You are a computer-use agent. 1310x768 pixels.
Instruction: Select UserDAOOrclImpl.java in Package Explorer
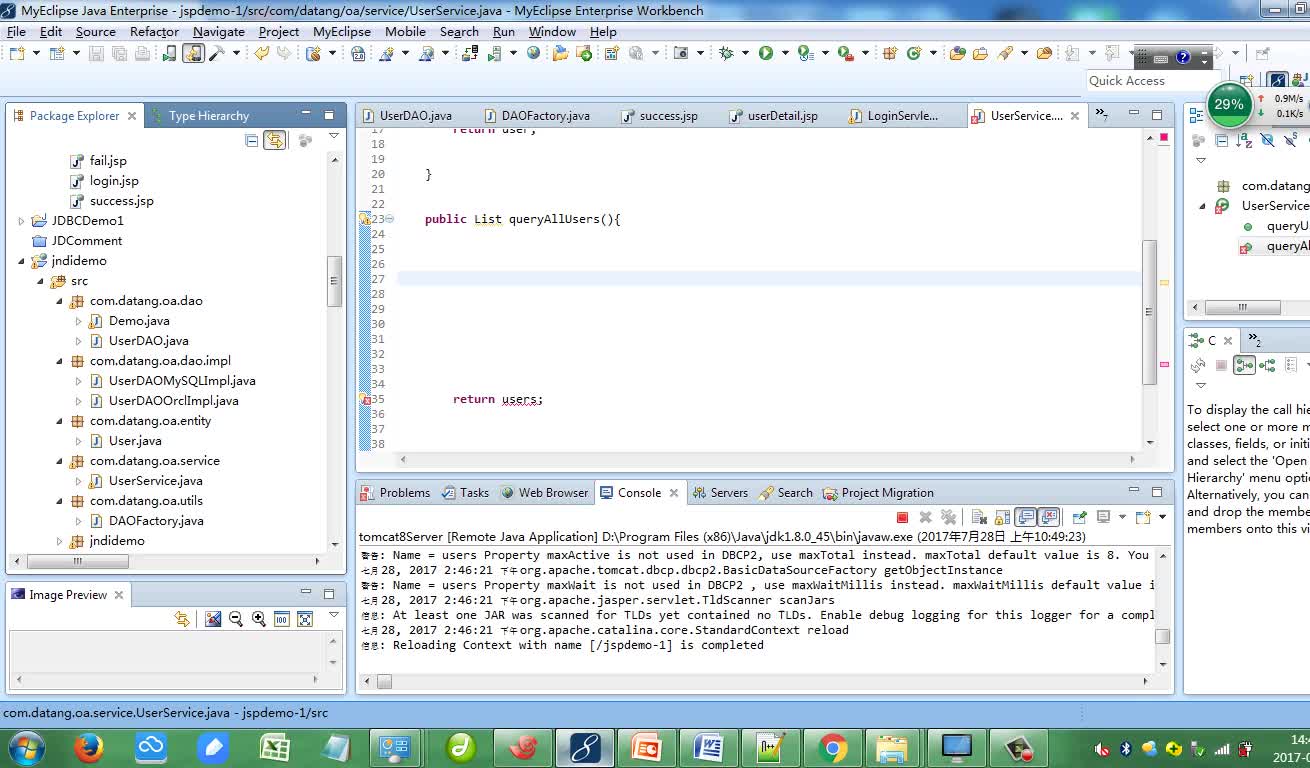(173, 401)
